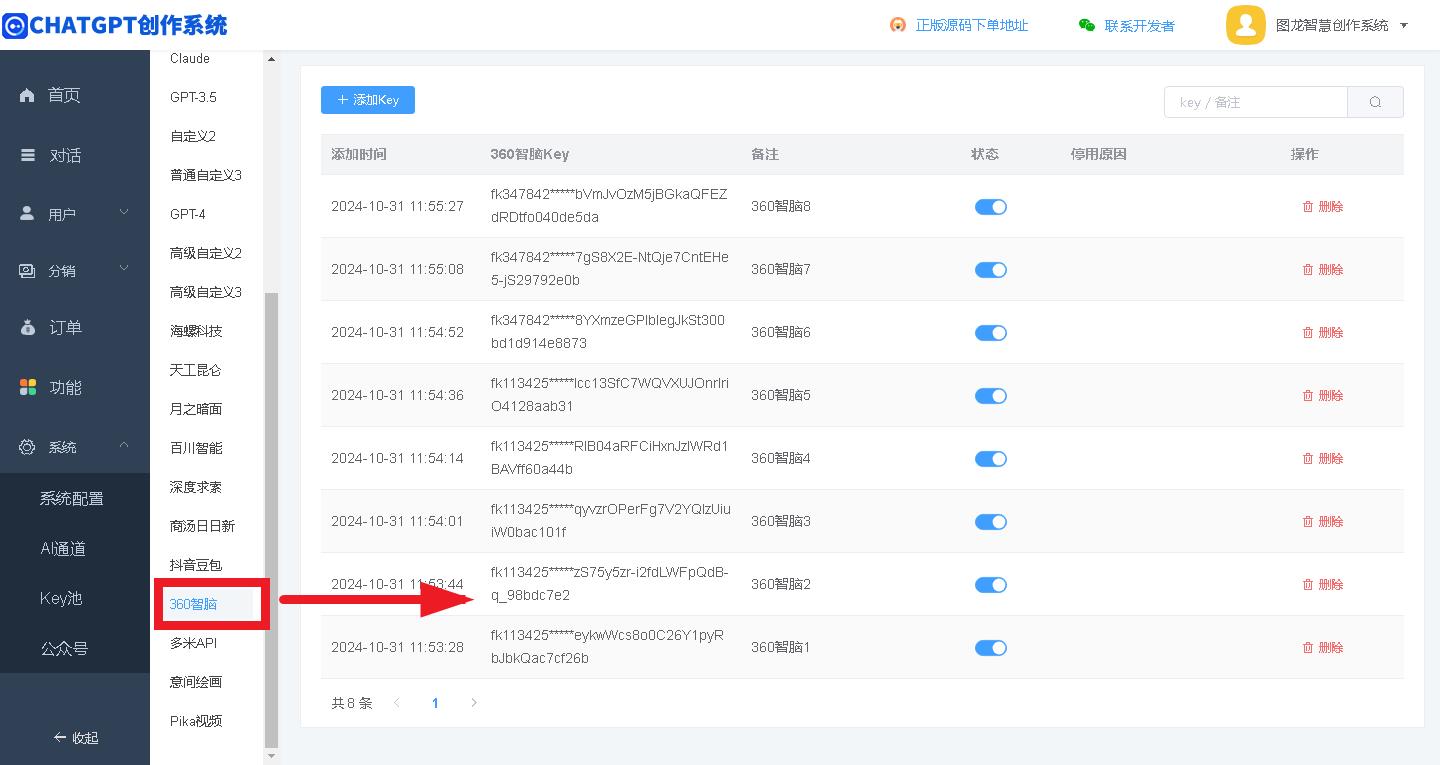Go to previous page arrow in pagination
This screenshot has height=765, width=1440.
[x=397, y=703]
